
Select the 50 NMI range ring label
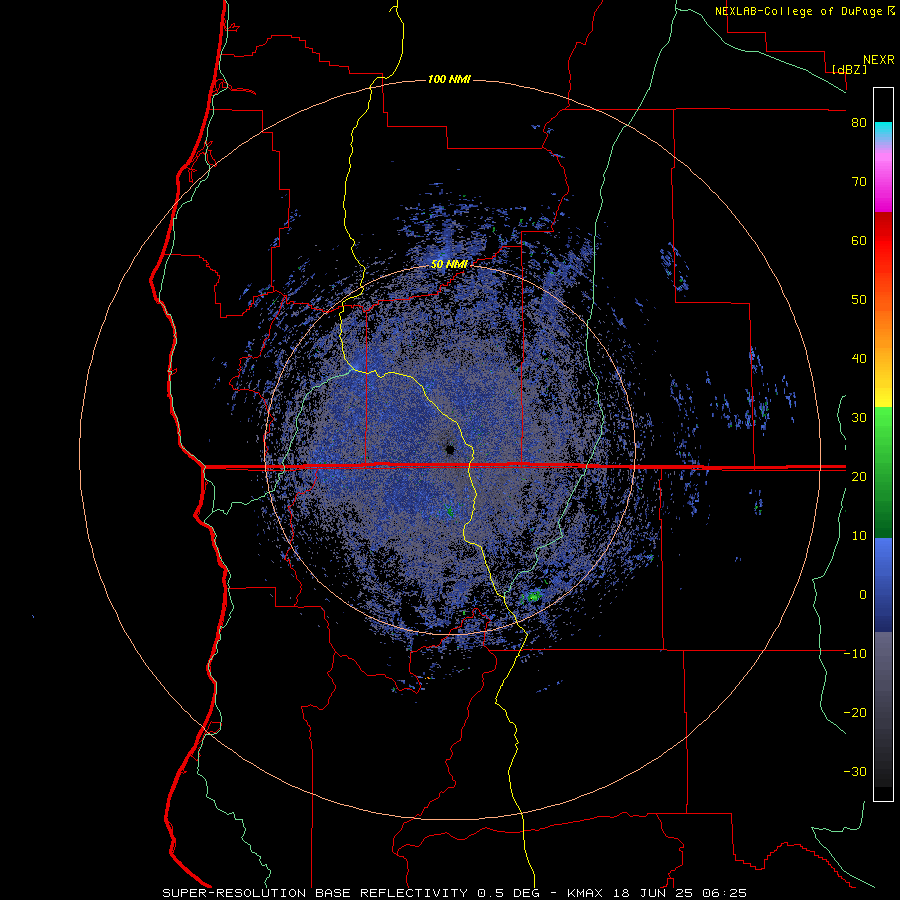[449, 264]
